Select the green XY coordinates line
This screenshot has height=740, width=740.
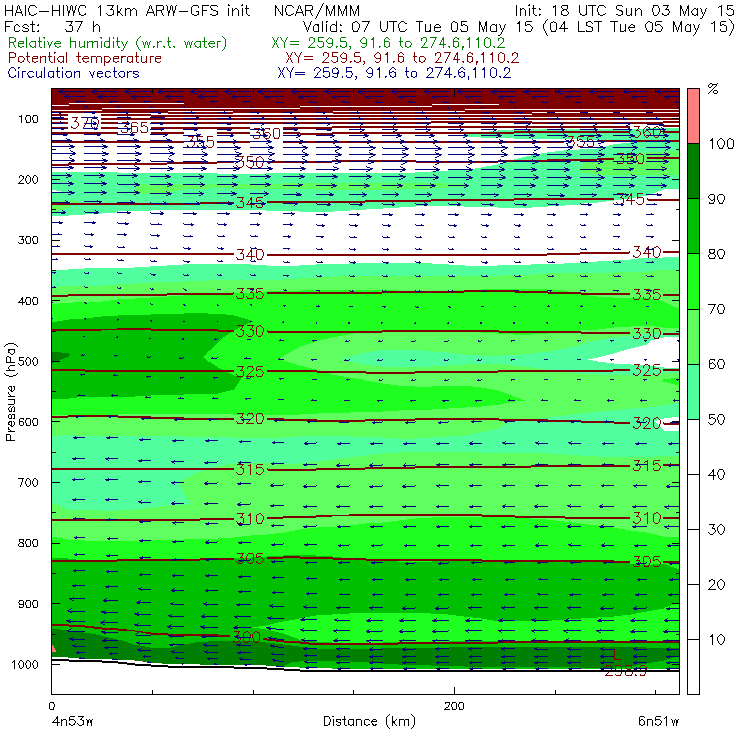(x=388, y=43)
